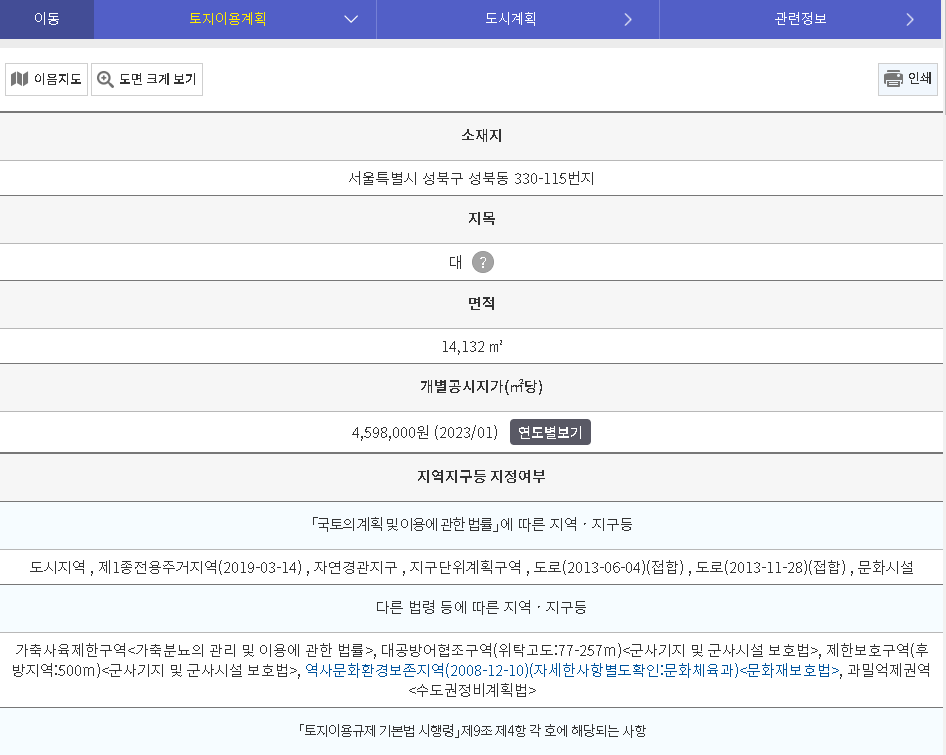Image resolution: width=946 pixels, height=755 pixels.
Task: Launch the 이음지도 map viewer
Action: point(46,79)
